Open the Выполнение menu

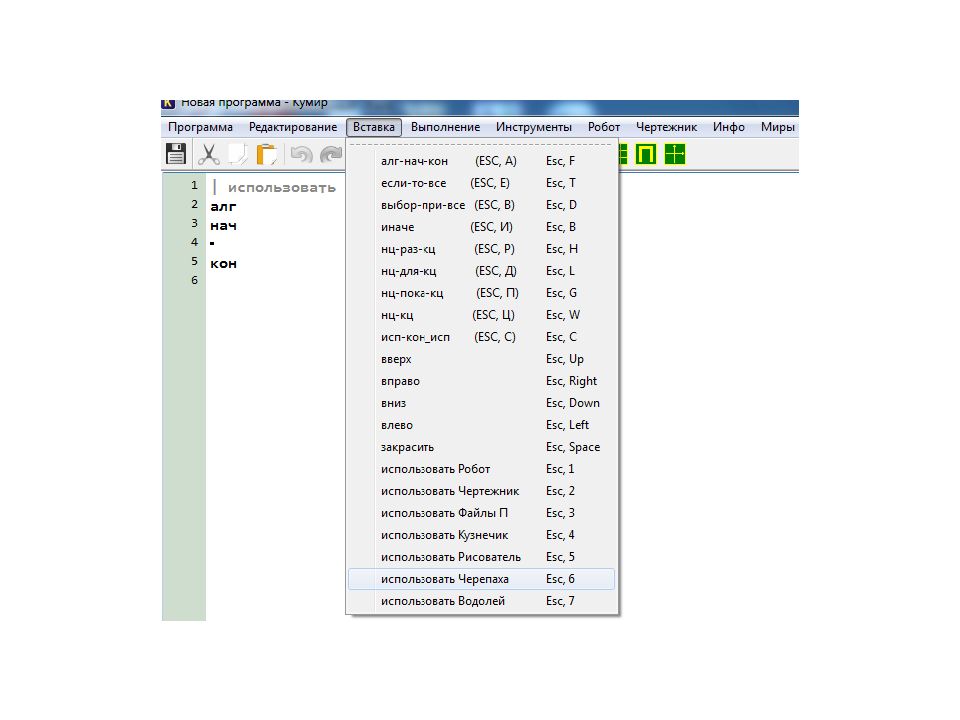click(x=445, y=127)
